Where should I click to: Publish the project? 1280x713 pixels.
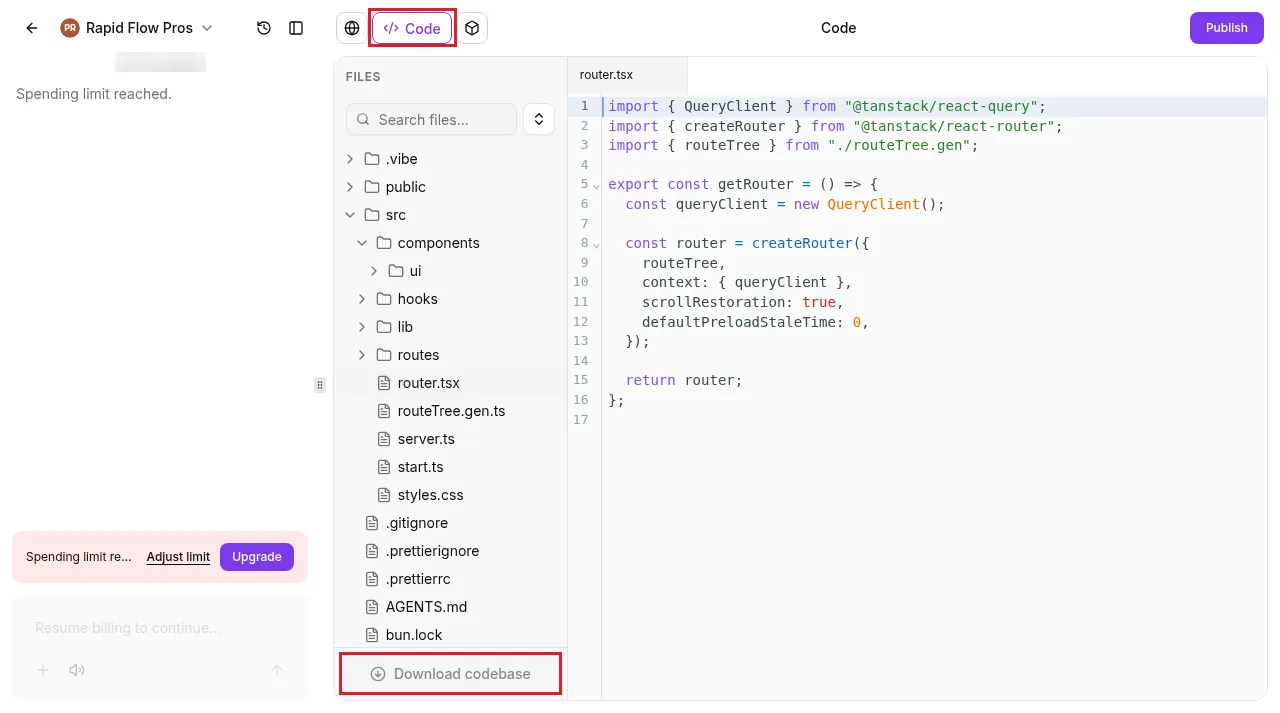(1226, 28)
